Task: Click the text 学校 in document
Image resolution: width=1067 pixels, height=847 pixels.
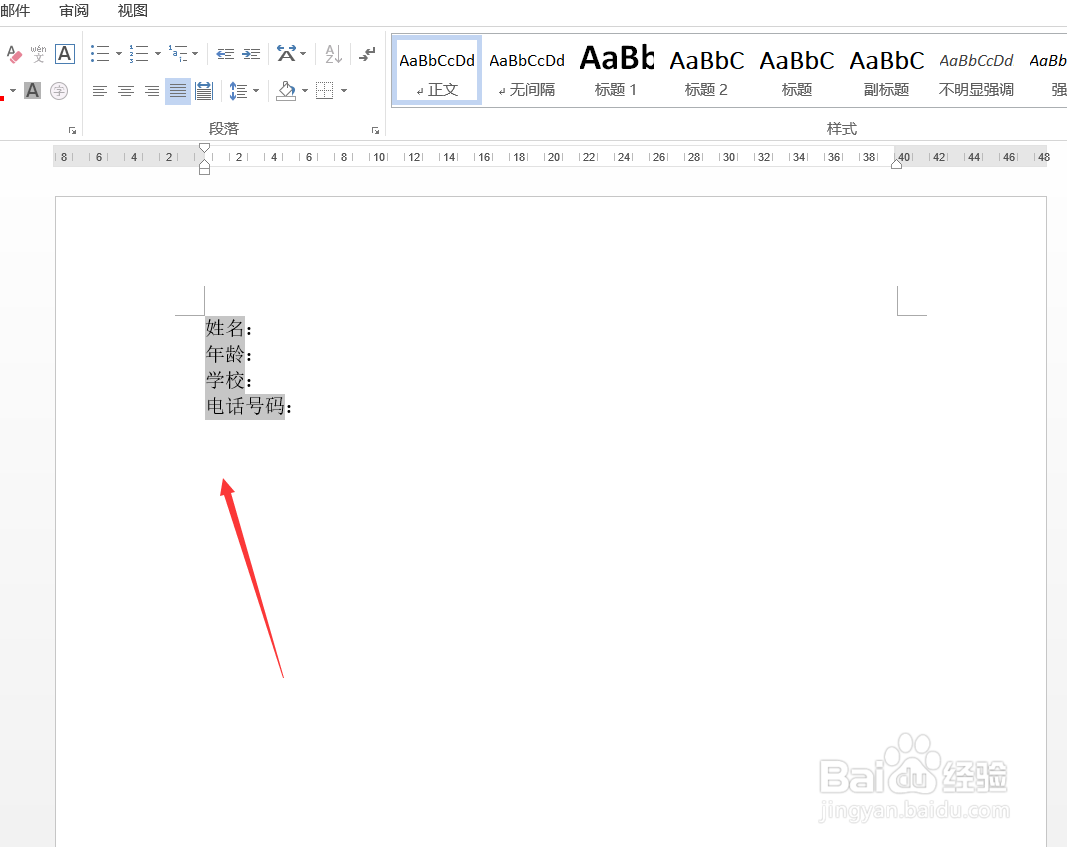Action: pyautogui.click(x=225, y=380)
